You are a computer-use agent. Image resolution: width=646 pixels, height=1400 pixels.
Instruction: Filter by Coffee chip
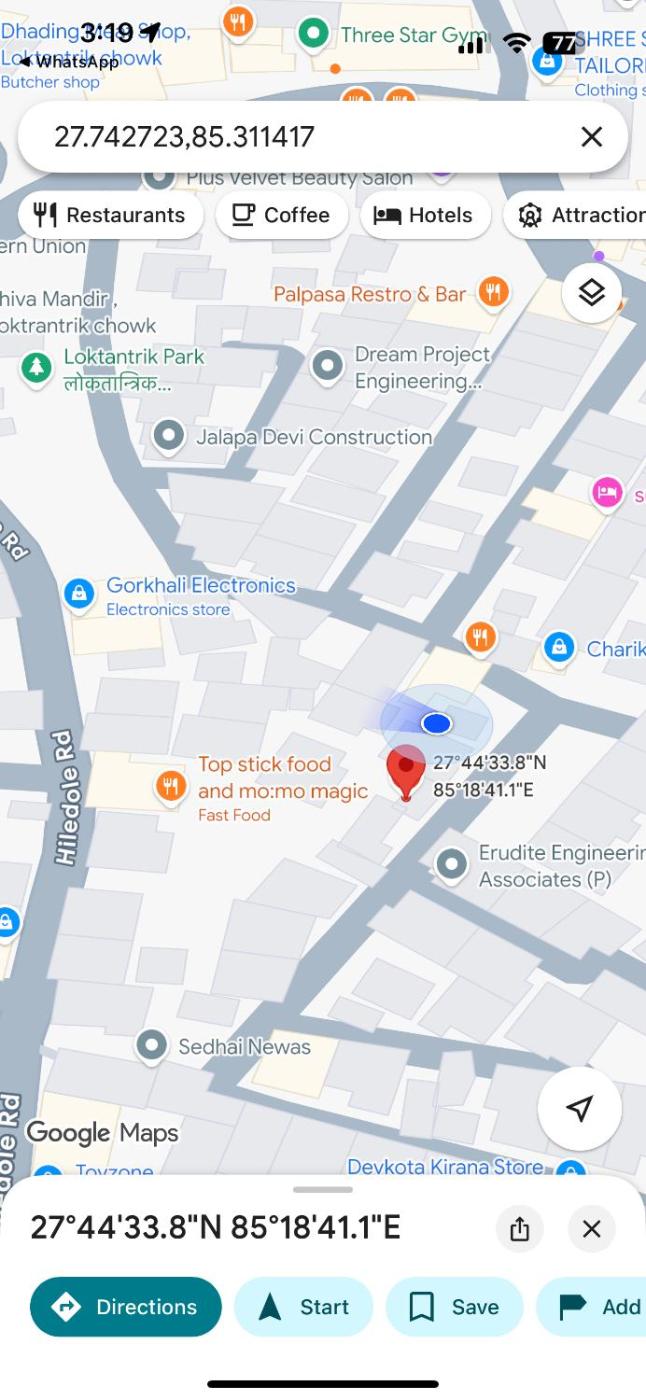tap(281, 215)
